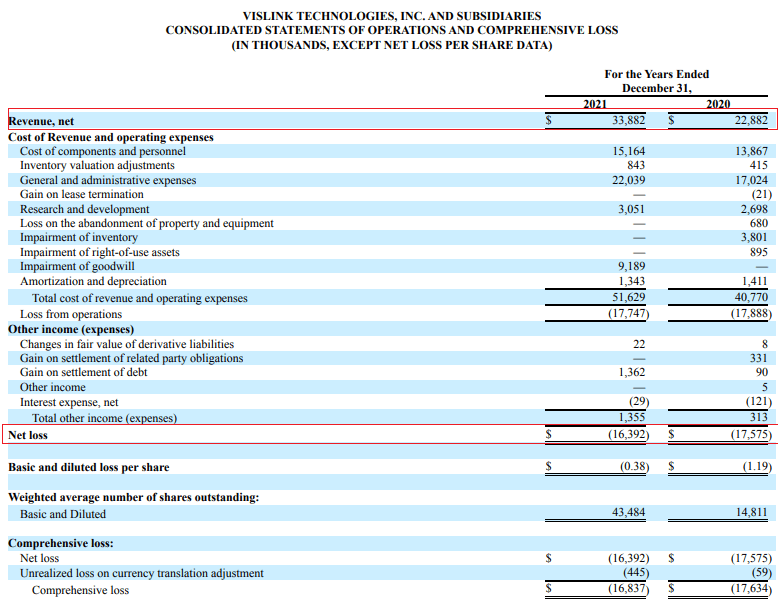This screenshot has width=778, height=608.
Task: Click 'General and administrative expenses' label
Action: (108, 180)
